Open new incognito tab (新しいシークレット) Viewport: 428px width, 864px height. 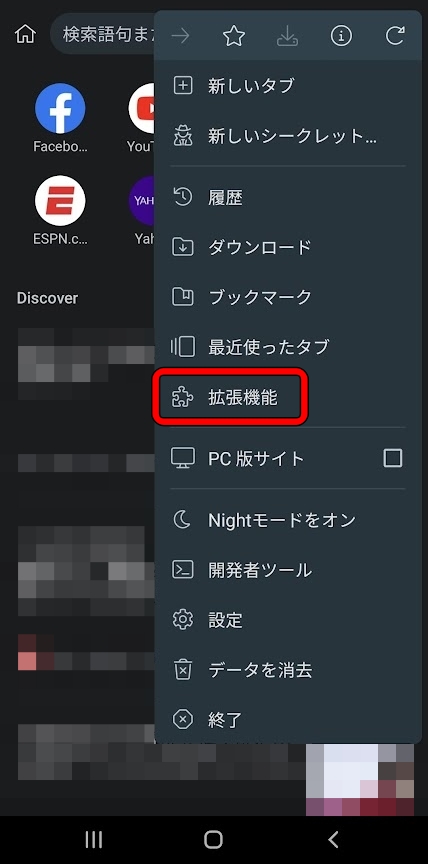(288, 136)
